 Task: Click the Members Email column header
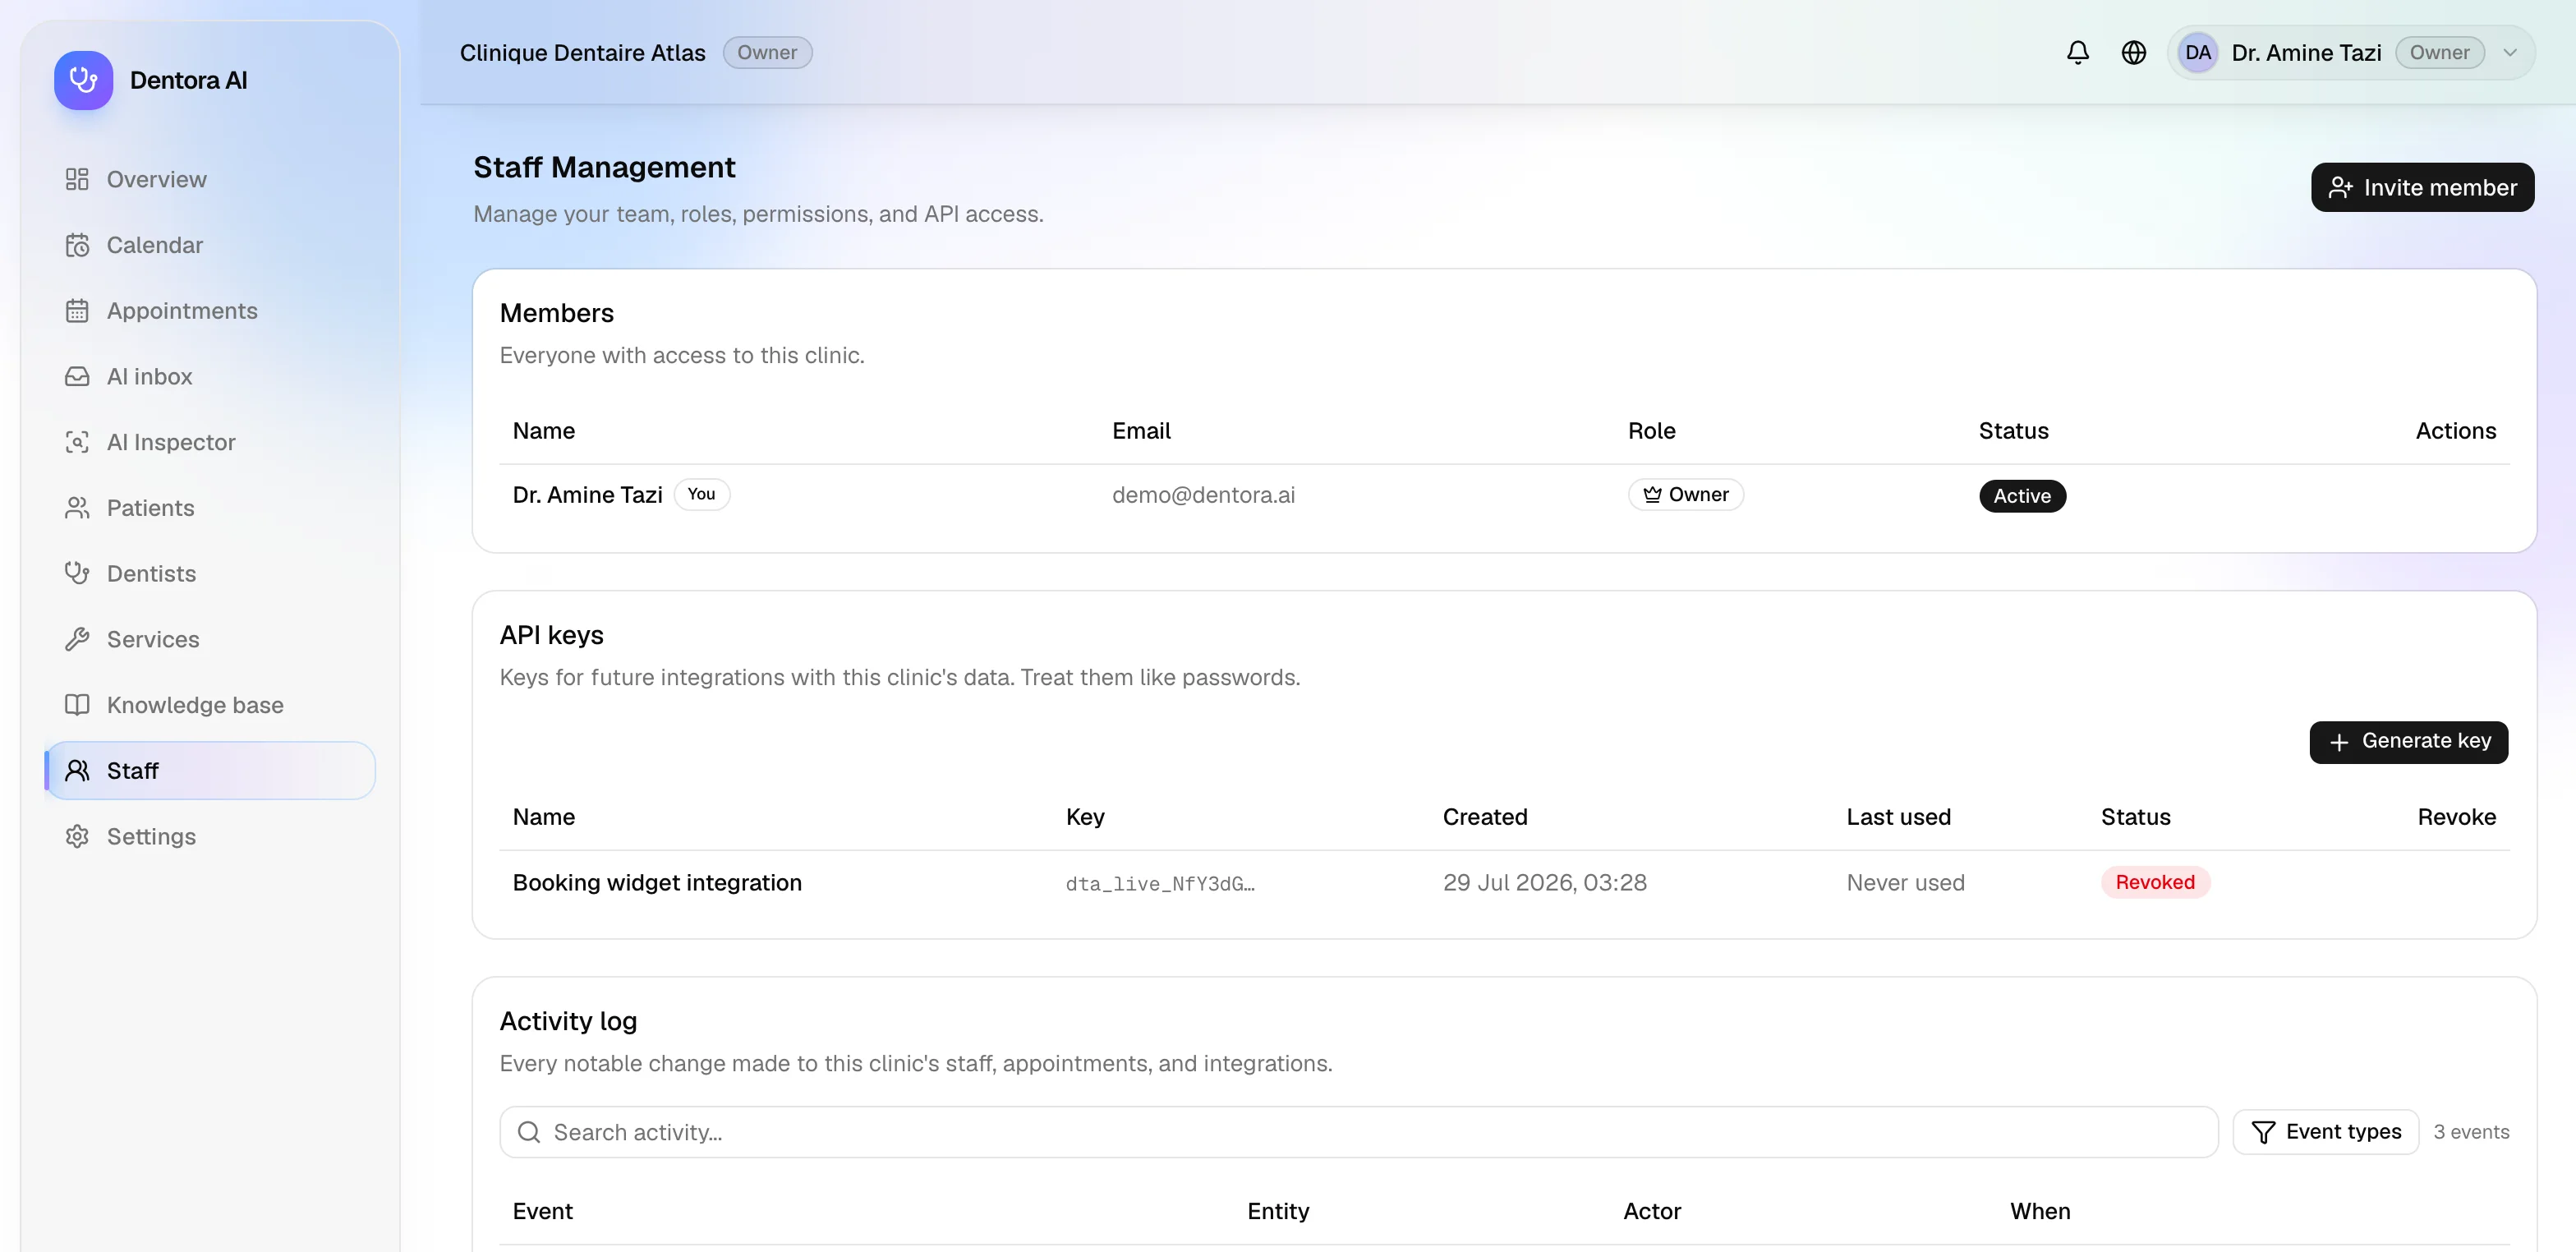[1141, 431]
